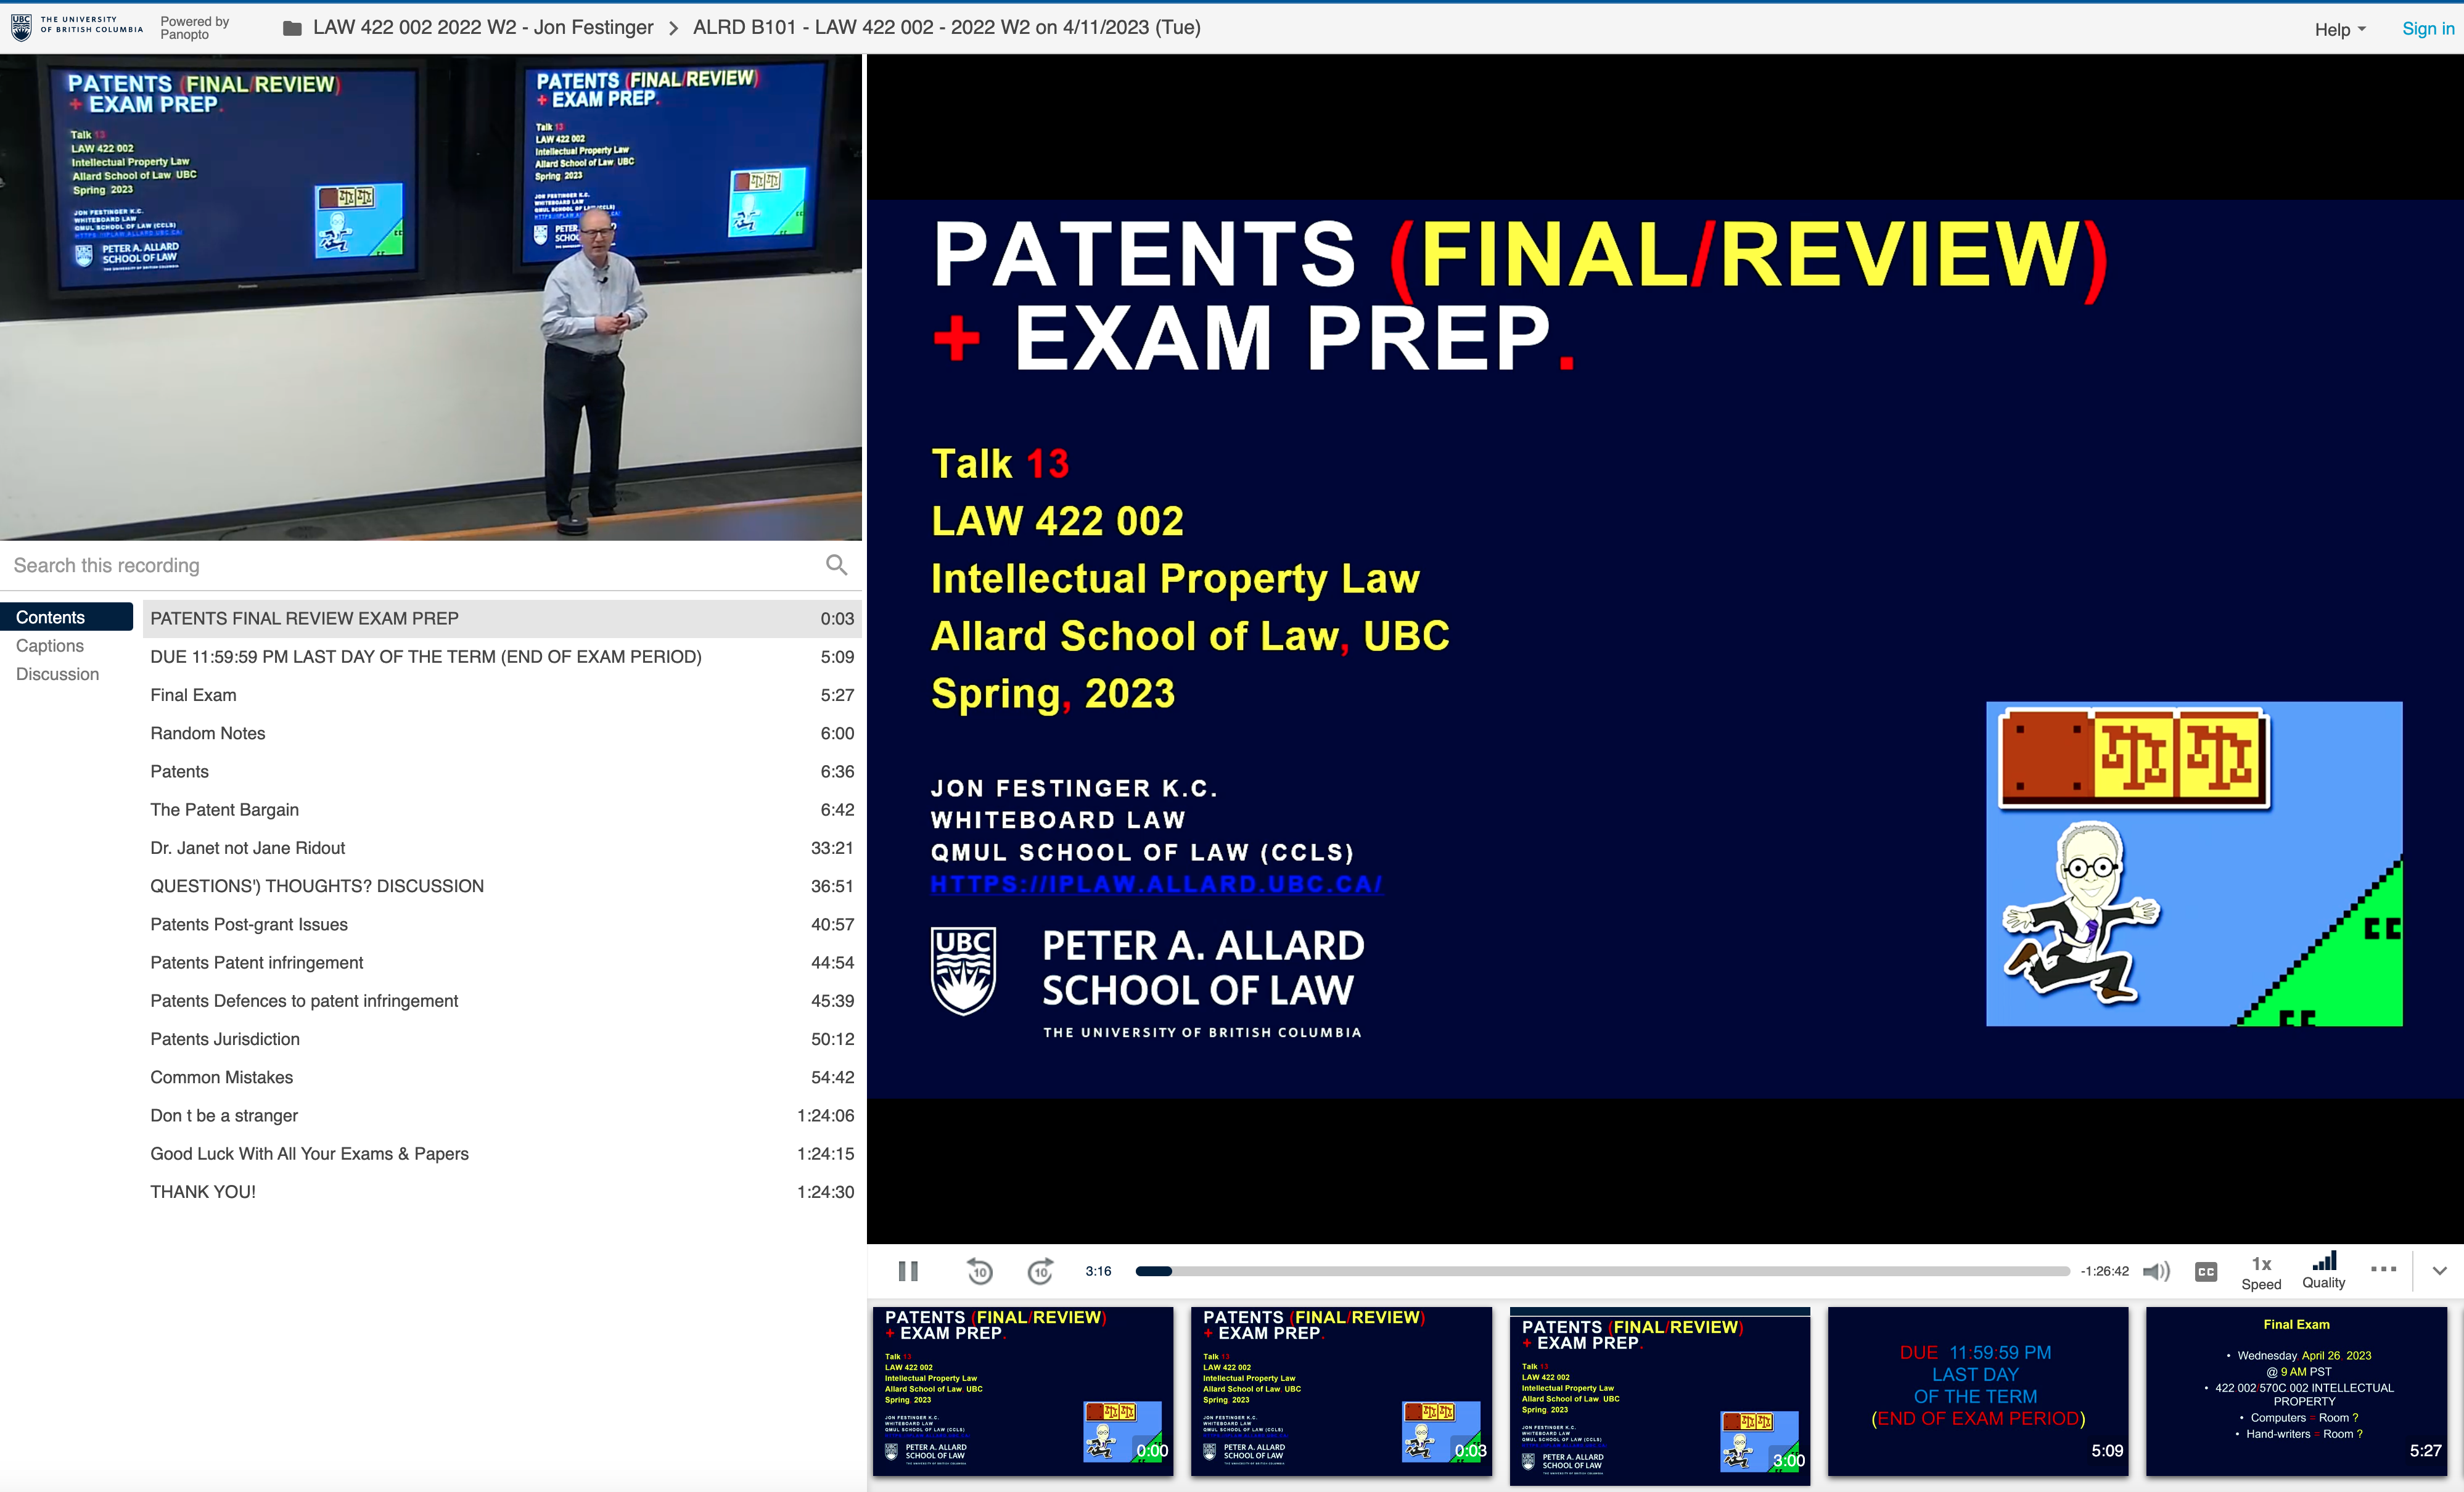Screen dimensions: 2464x1492
Task: Open LAW 422 002 2022 W2 folder link
Action: pos(483,28)
